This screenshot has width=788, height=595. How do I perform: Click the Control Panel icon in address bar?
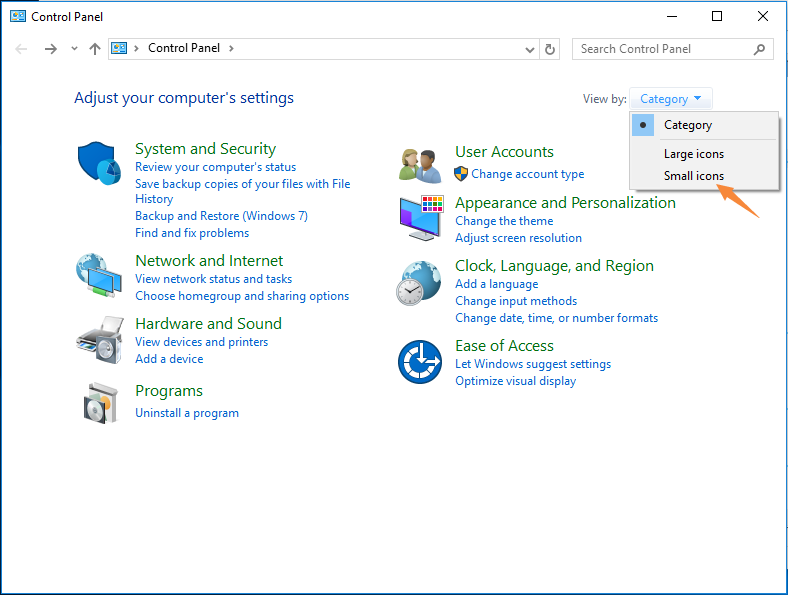pyautogui.click(x=119, y=48)
